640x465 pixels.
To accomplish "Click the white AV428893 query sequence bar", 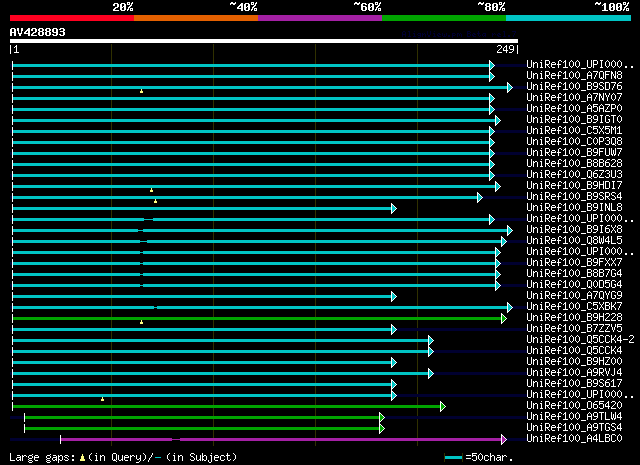I will point(264,41).
